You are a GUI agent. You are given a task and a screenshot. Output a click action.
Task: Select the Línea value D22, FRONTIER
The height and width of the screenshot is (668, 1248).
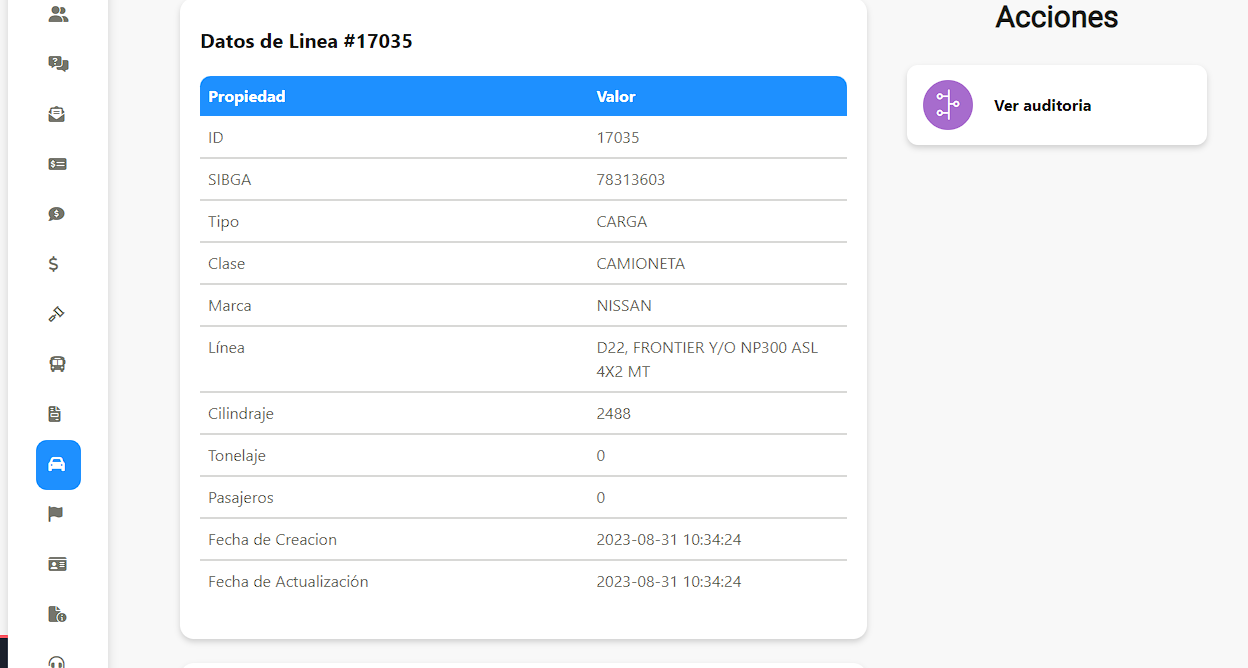(707, 360)
